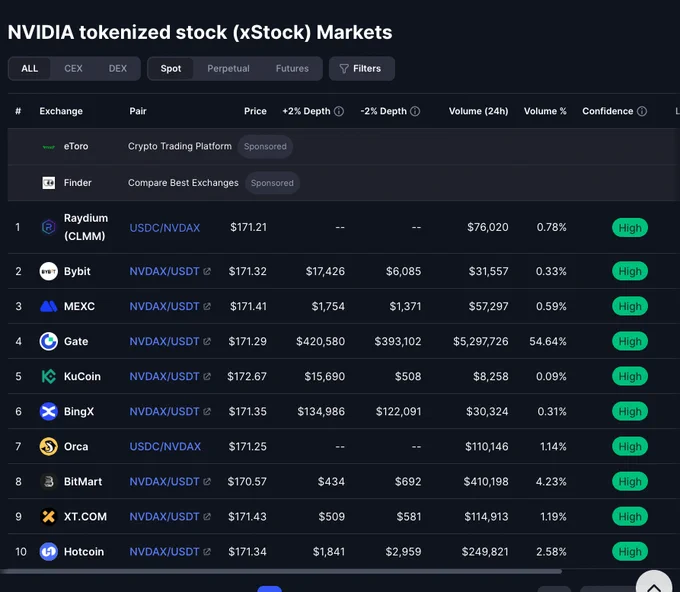680x592 pixels.
Task: Sort by Volume (24h) column header
Action: click(478, 111)
